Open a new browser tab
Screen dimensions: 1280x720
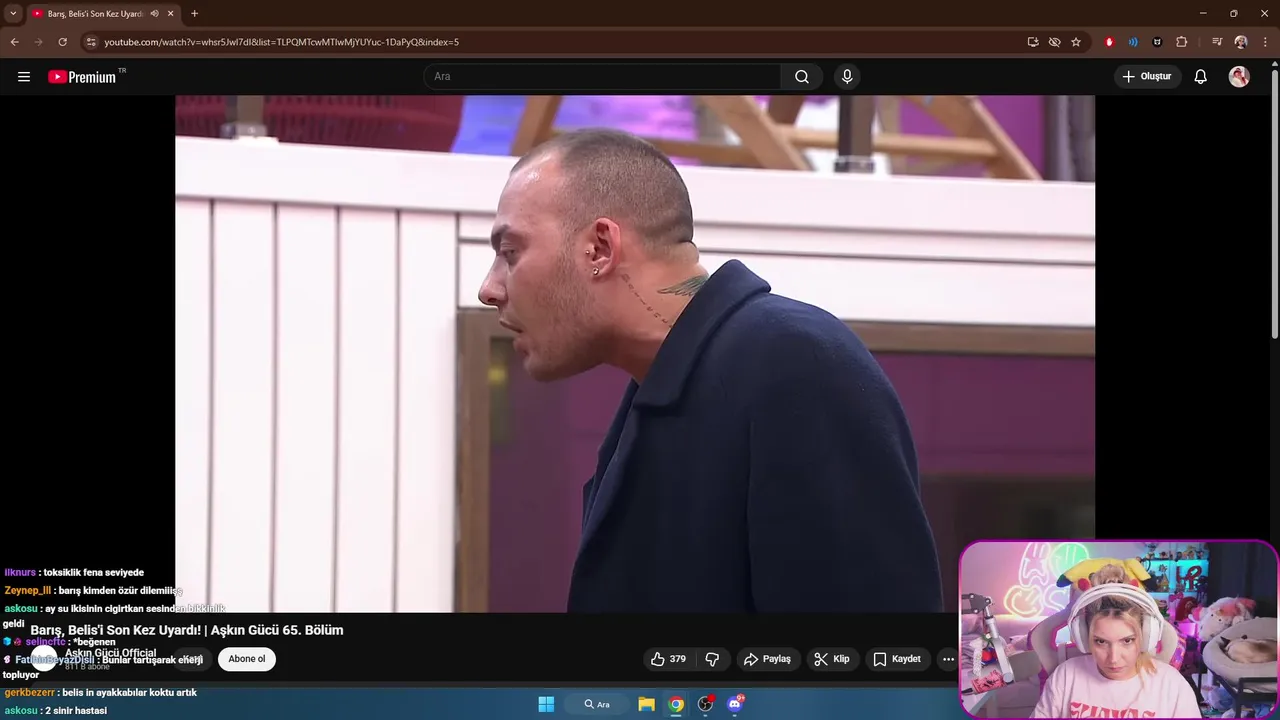pyautogui.click(x=194, y=14)
